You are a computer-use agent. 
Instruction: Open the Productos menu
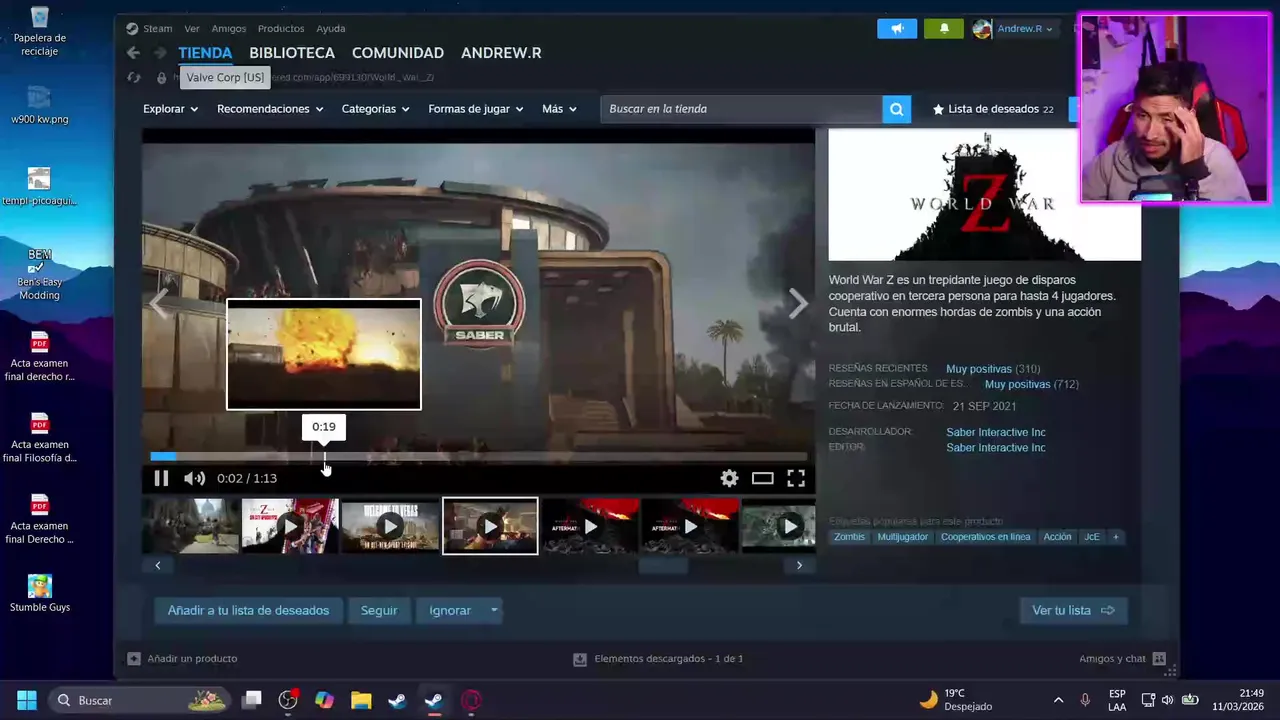pos(281,28)
